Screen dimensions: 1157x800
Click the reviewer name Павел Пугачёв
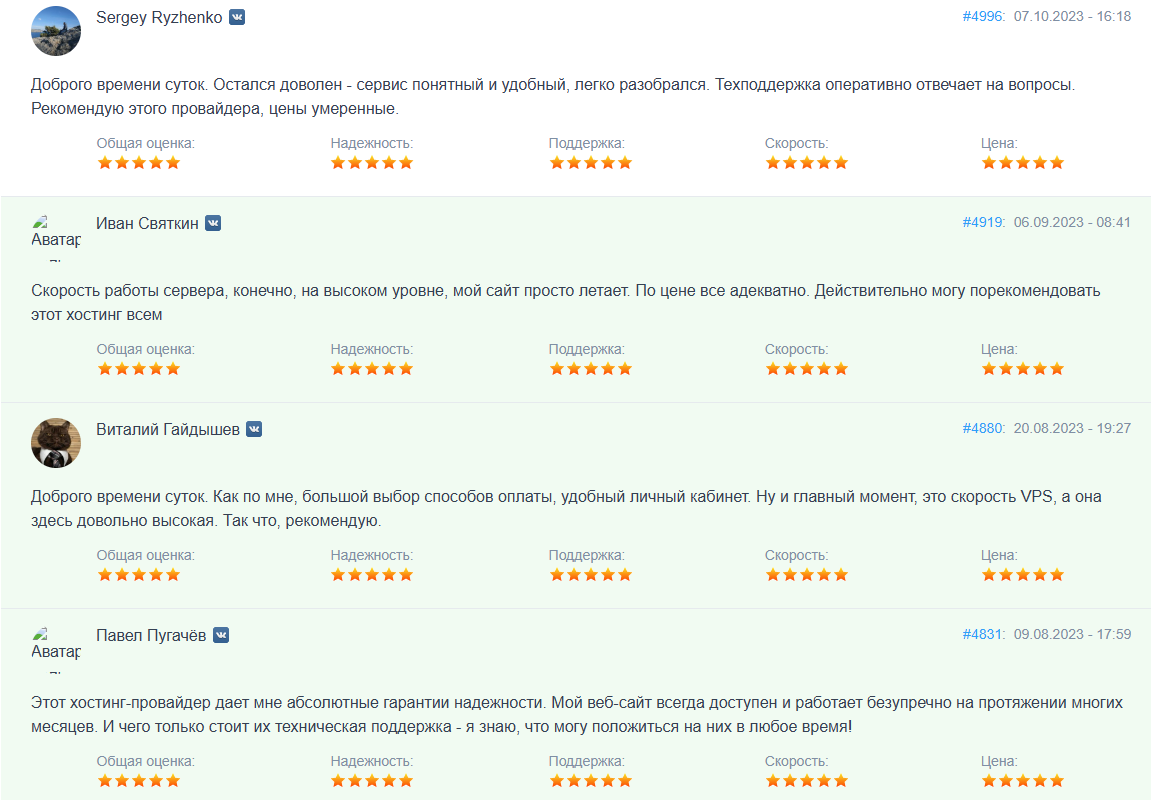[x=151, y=635]
